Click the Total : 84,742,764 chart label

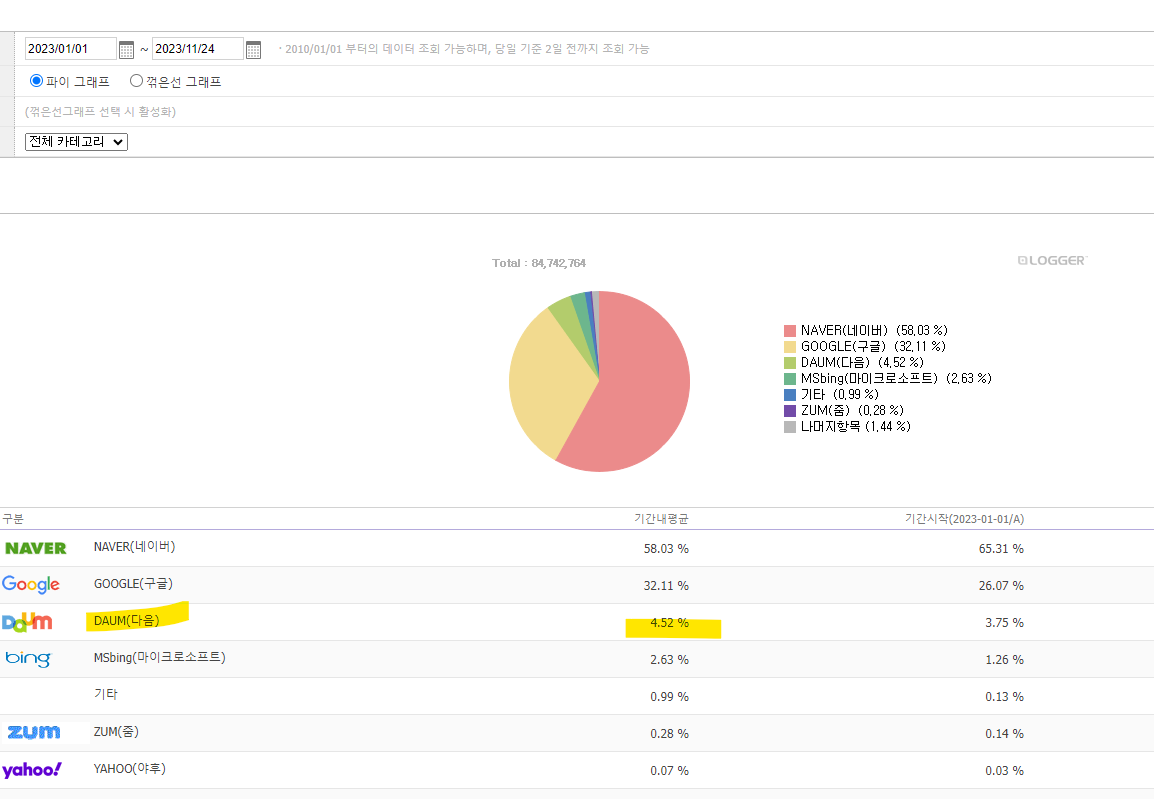539,263
